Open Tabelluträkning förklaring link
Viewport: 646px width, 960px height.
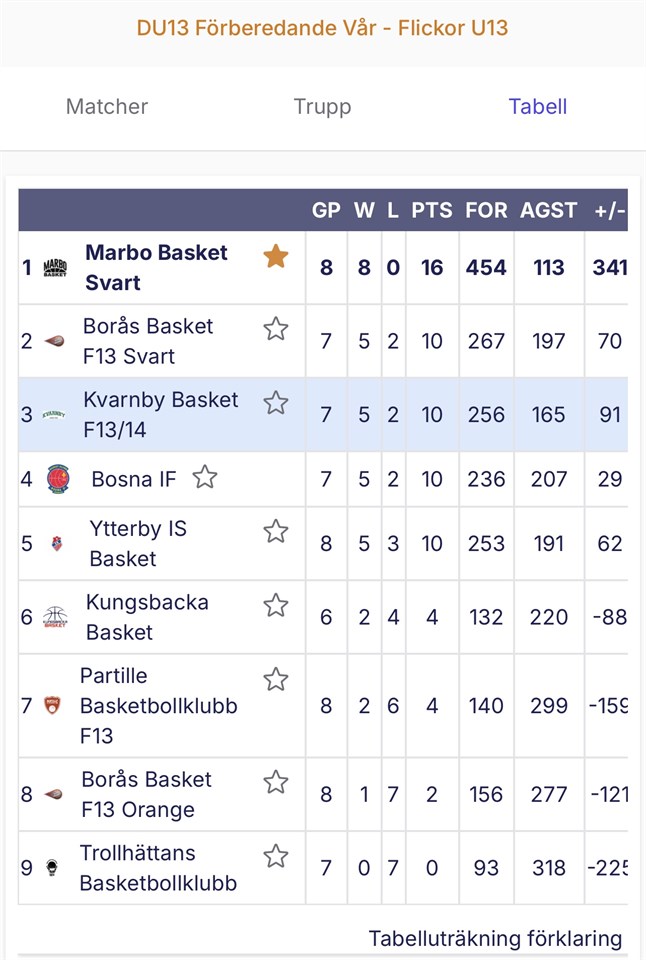click(x=495, y=939)
